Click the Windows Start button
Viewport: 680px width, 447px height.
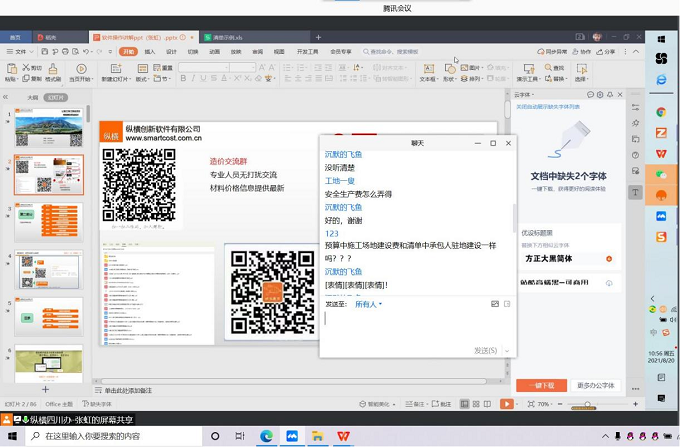coord(12,436)
